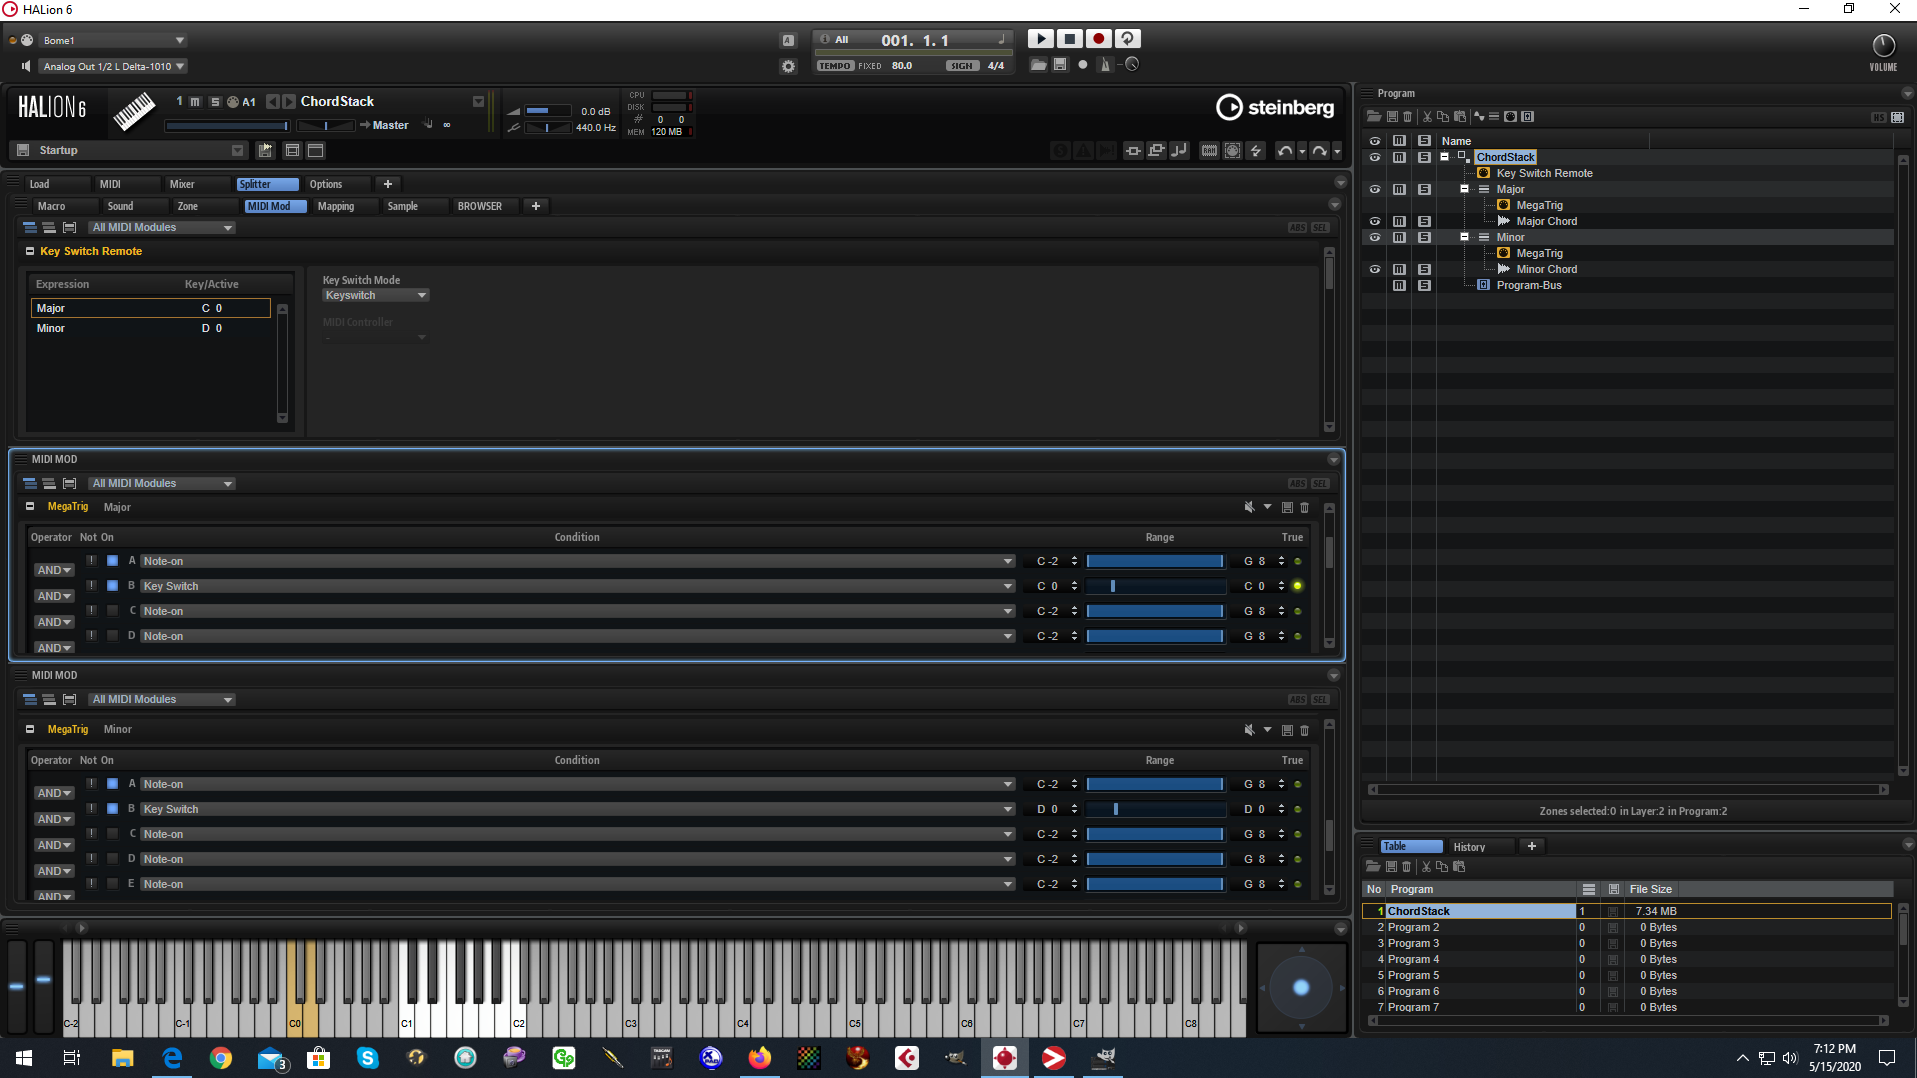This screenshot has width=1917, height=1078.
Task: Adjust the main VOLUME knob
Action: pos(1883,46)
